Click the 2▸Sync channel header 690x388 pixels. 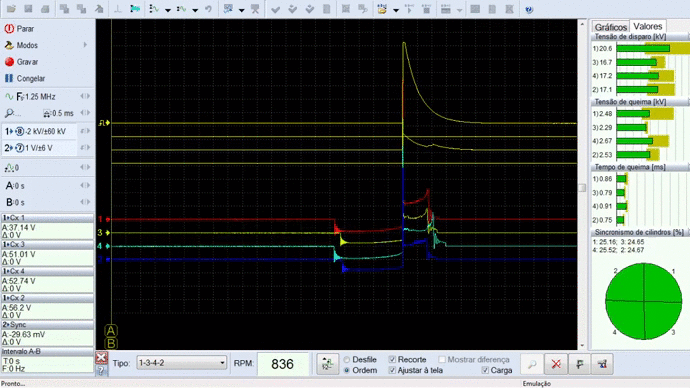[x=47, y=325]
